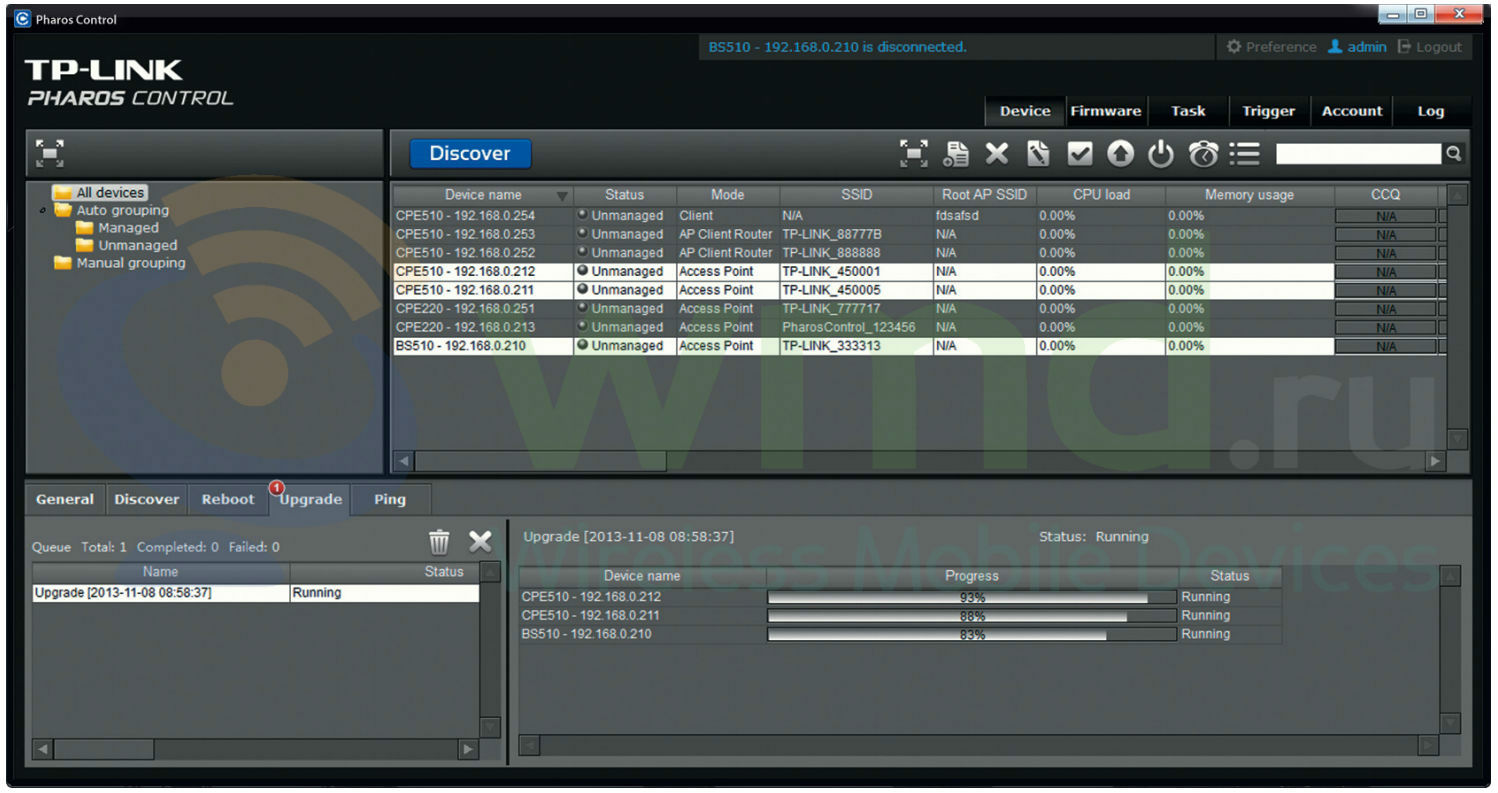Click the search input field in toolbar
Screen dimensions: 1498x793
(x=1359, y=154)
